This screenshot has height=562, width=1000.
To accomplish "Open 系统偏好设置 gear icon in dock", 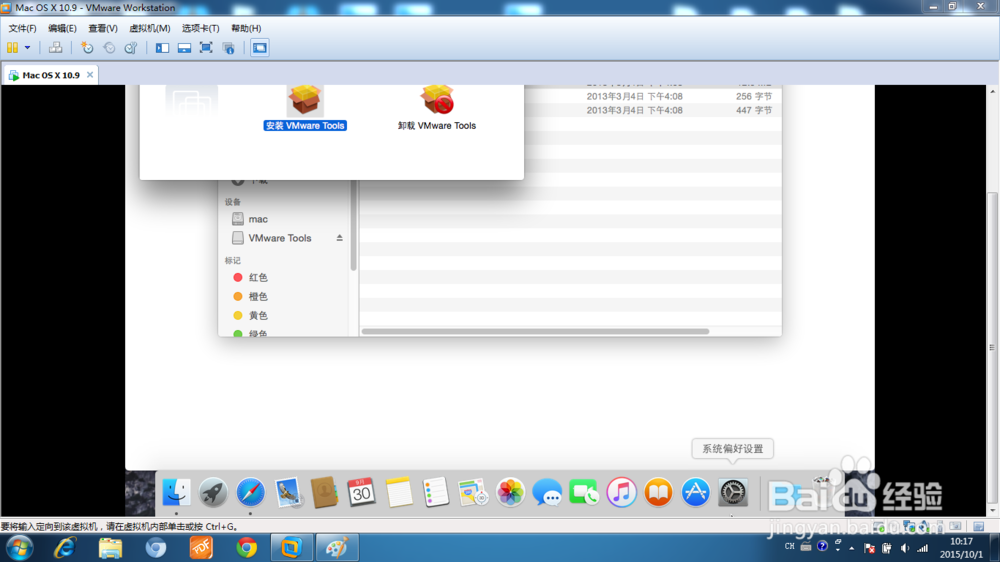I will [x=733, y=492].
